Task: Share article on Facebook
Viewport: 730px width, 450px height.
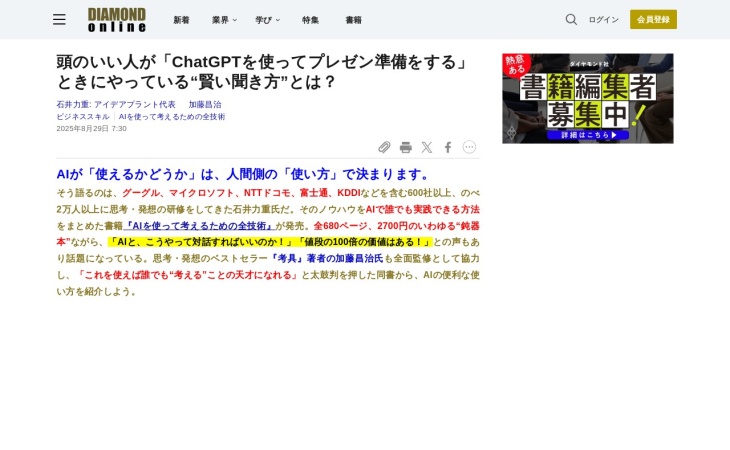Action: 448,148
